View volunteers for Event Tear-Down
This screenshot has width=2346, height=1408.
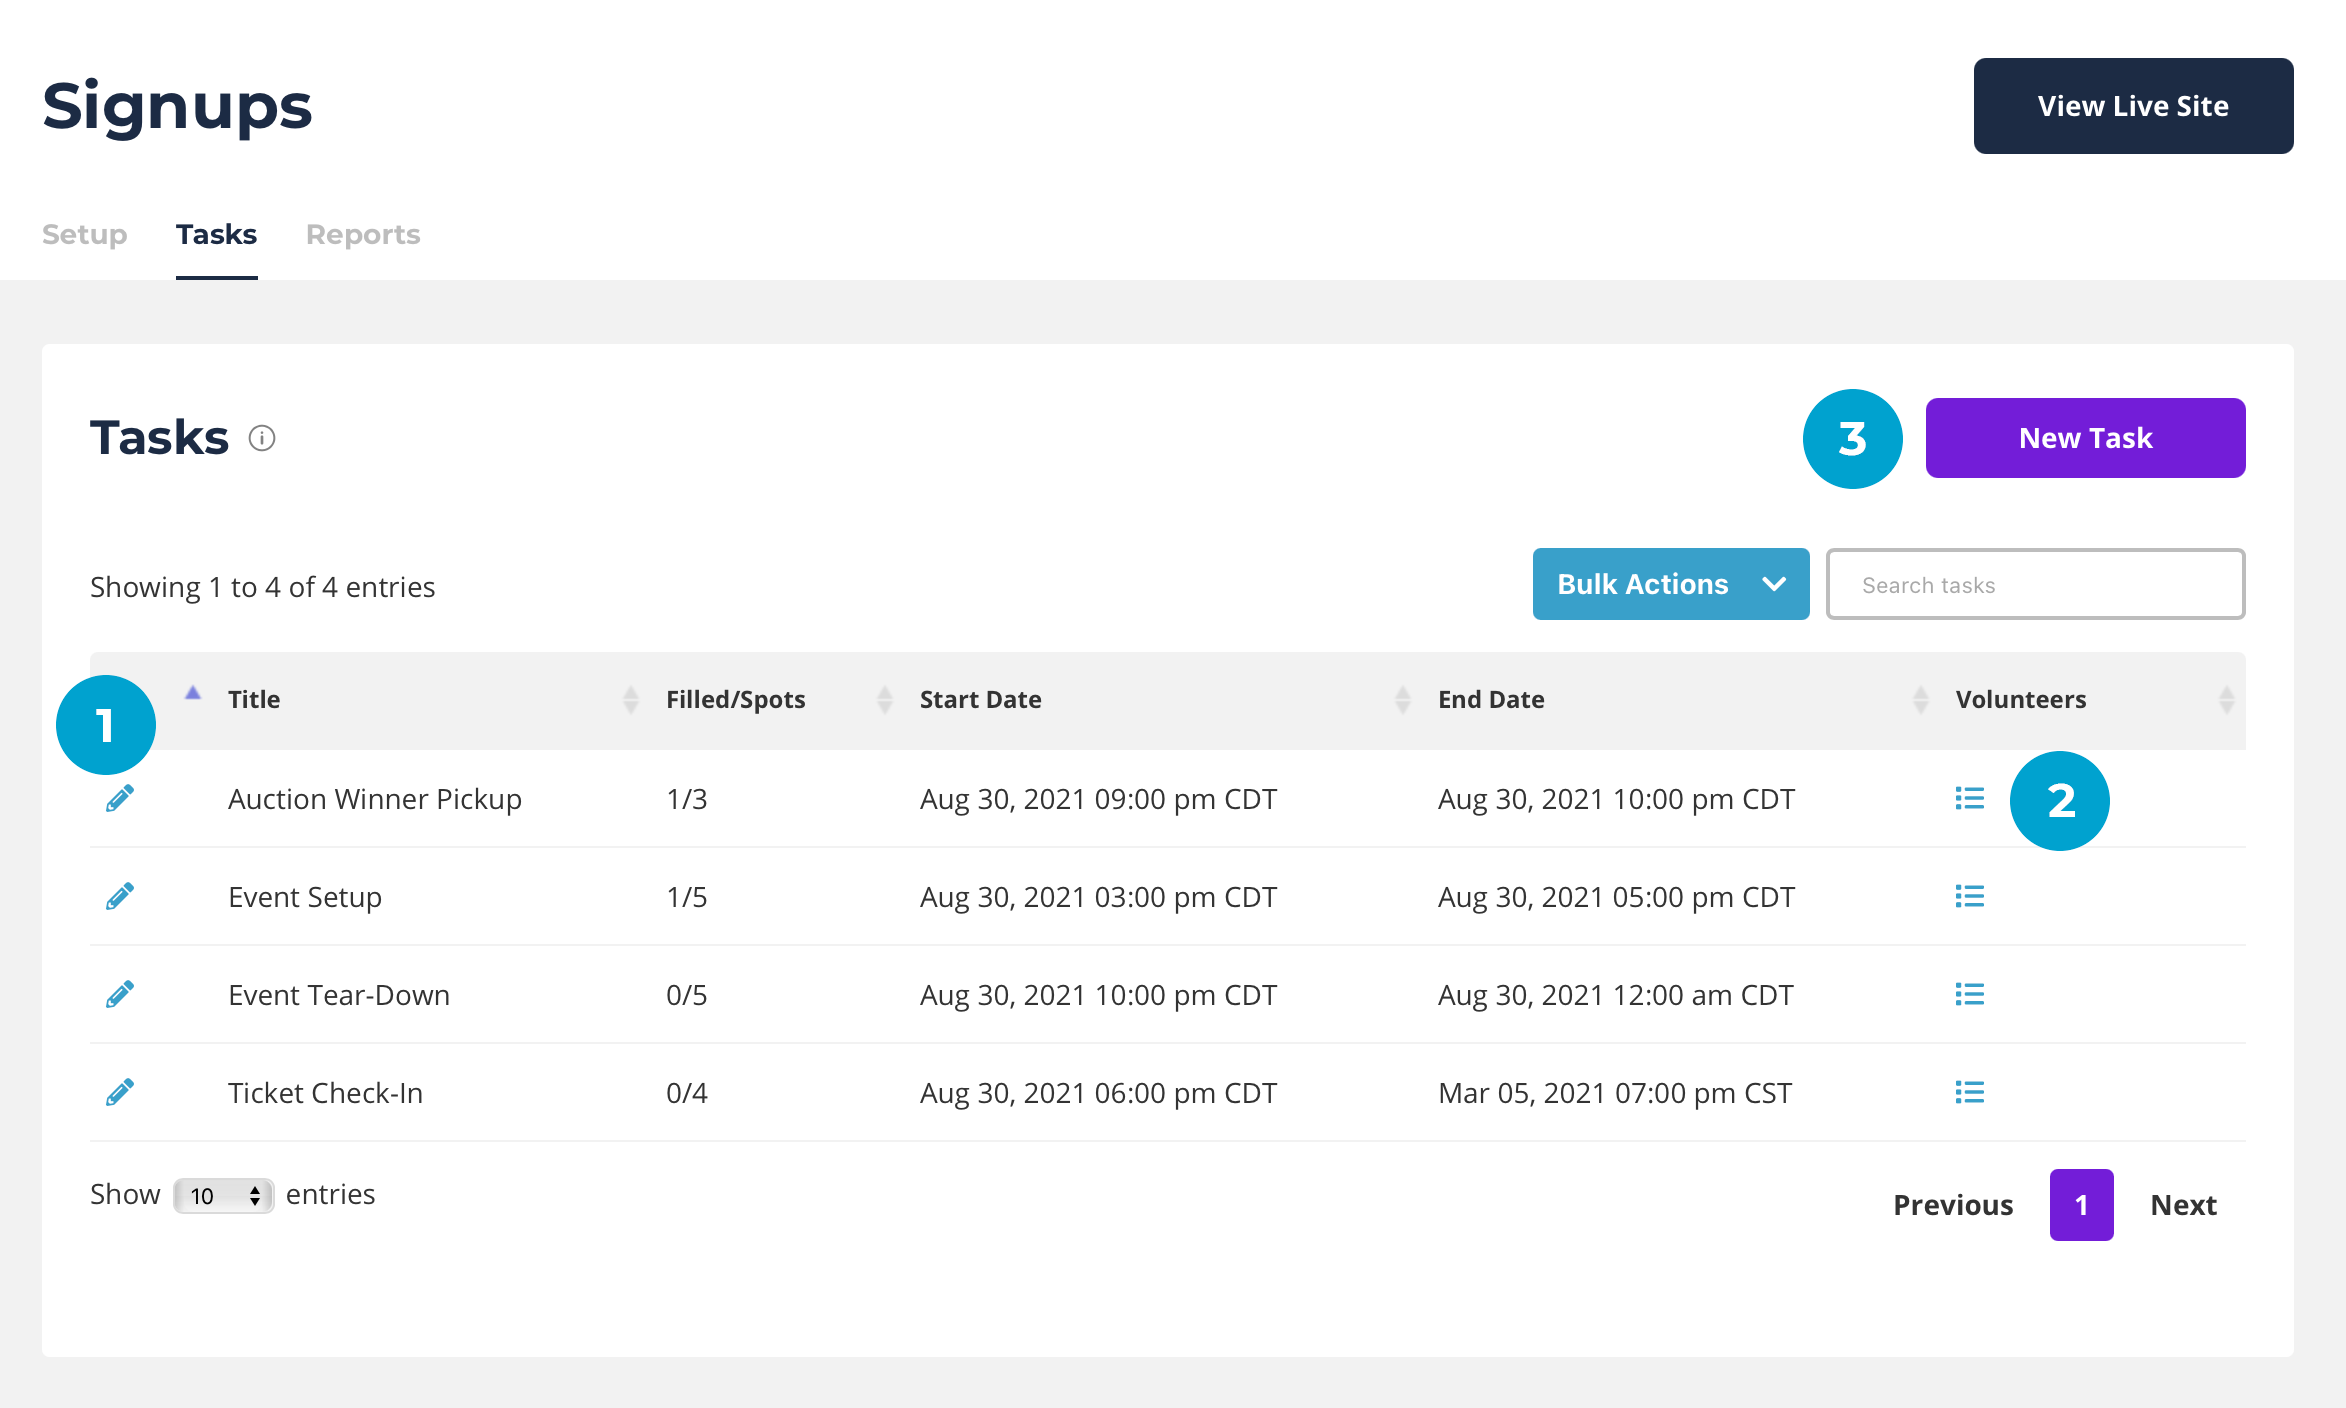(x=1969, y=995)
